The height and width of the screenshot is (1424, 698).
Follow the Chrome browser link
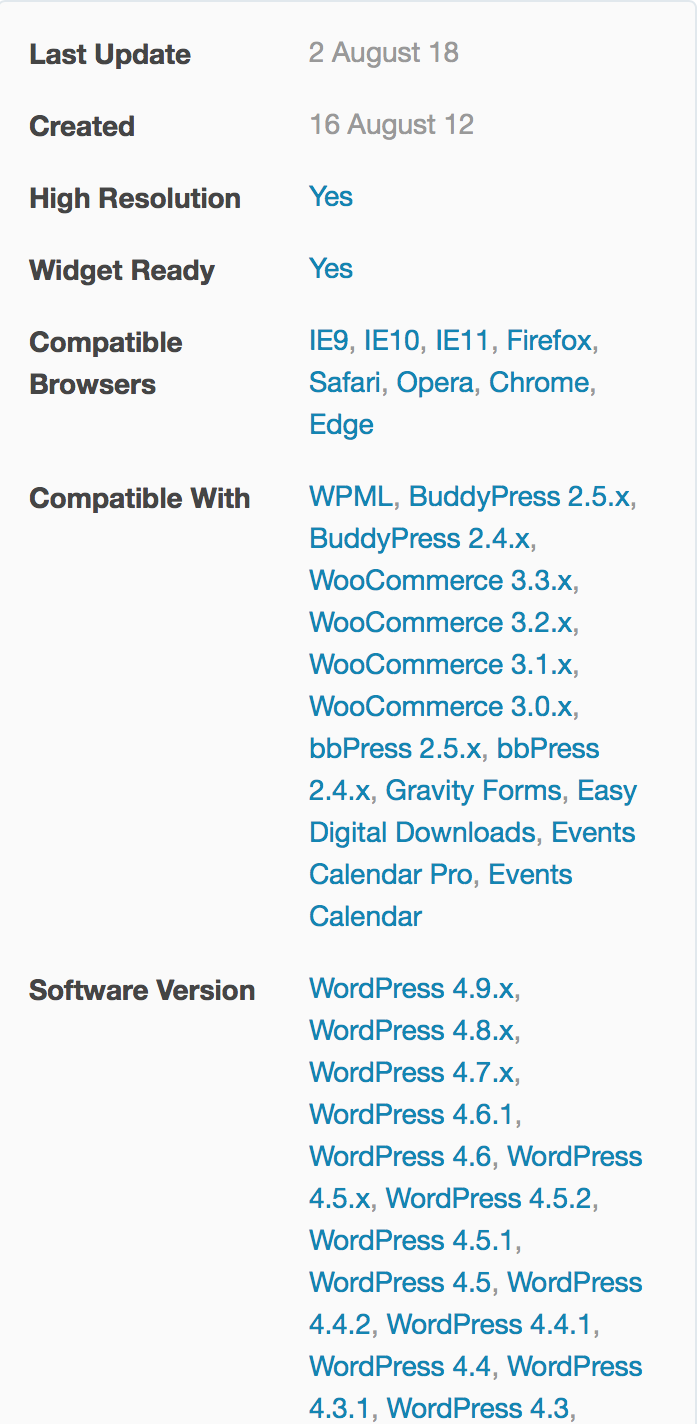(539, 383)
